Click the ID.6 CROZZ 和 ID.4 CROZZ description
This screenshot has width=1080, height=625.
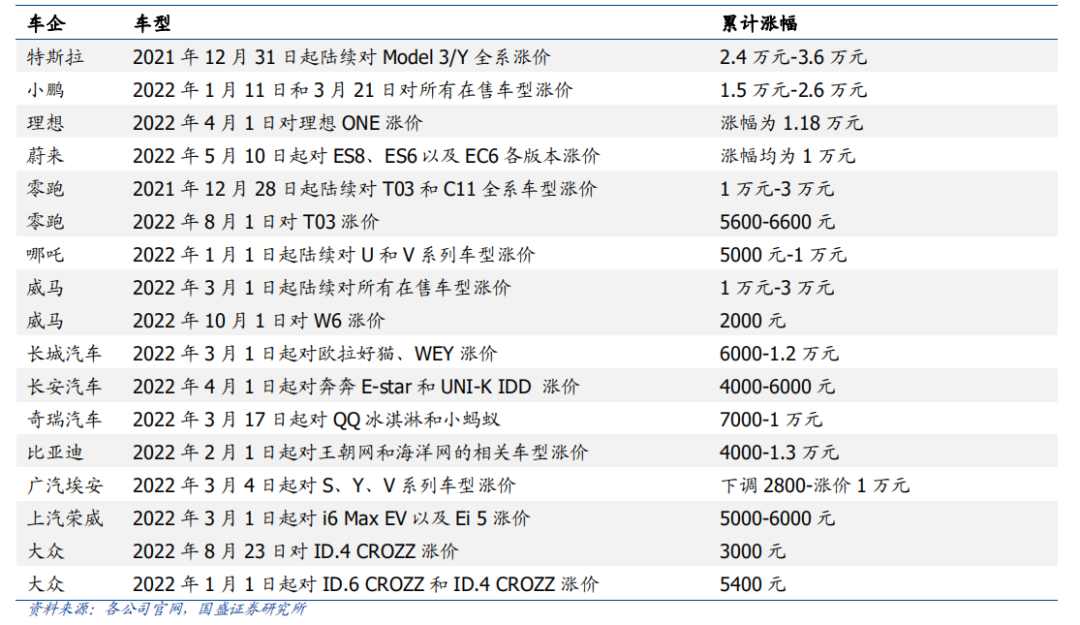[x=366, y=584]
